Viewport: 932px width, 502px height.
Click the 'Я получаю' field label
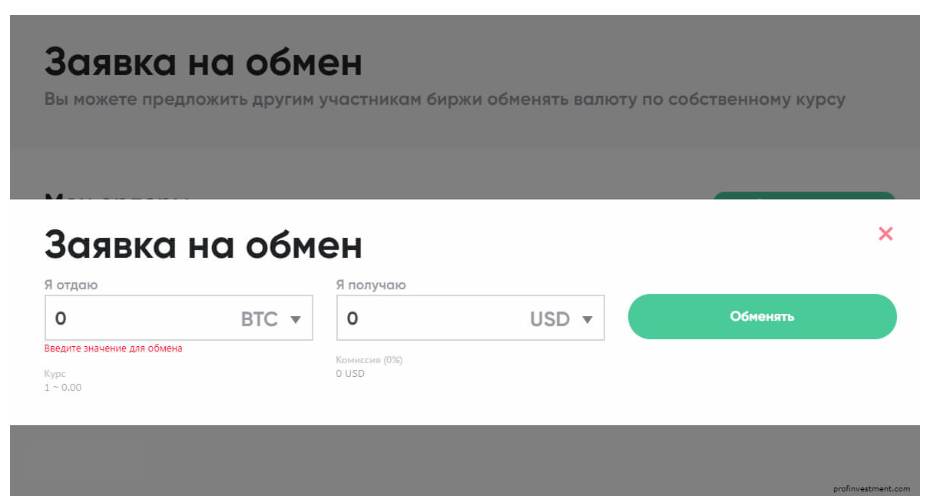pyautogui.click(x=371, y=285)
